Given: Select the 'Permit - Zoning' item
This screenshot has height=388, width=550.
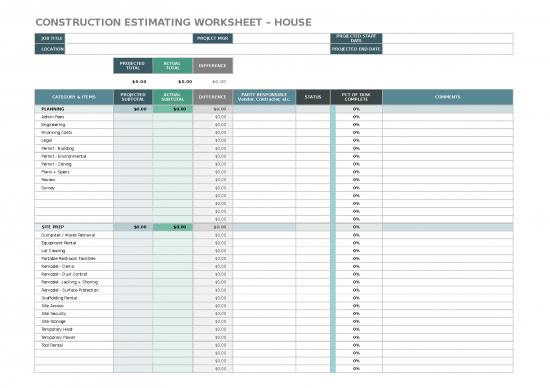Looking at the screenshot, I should 56,164.
